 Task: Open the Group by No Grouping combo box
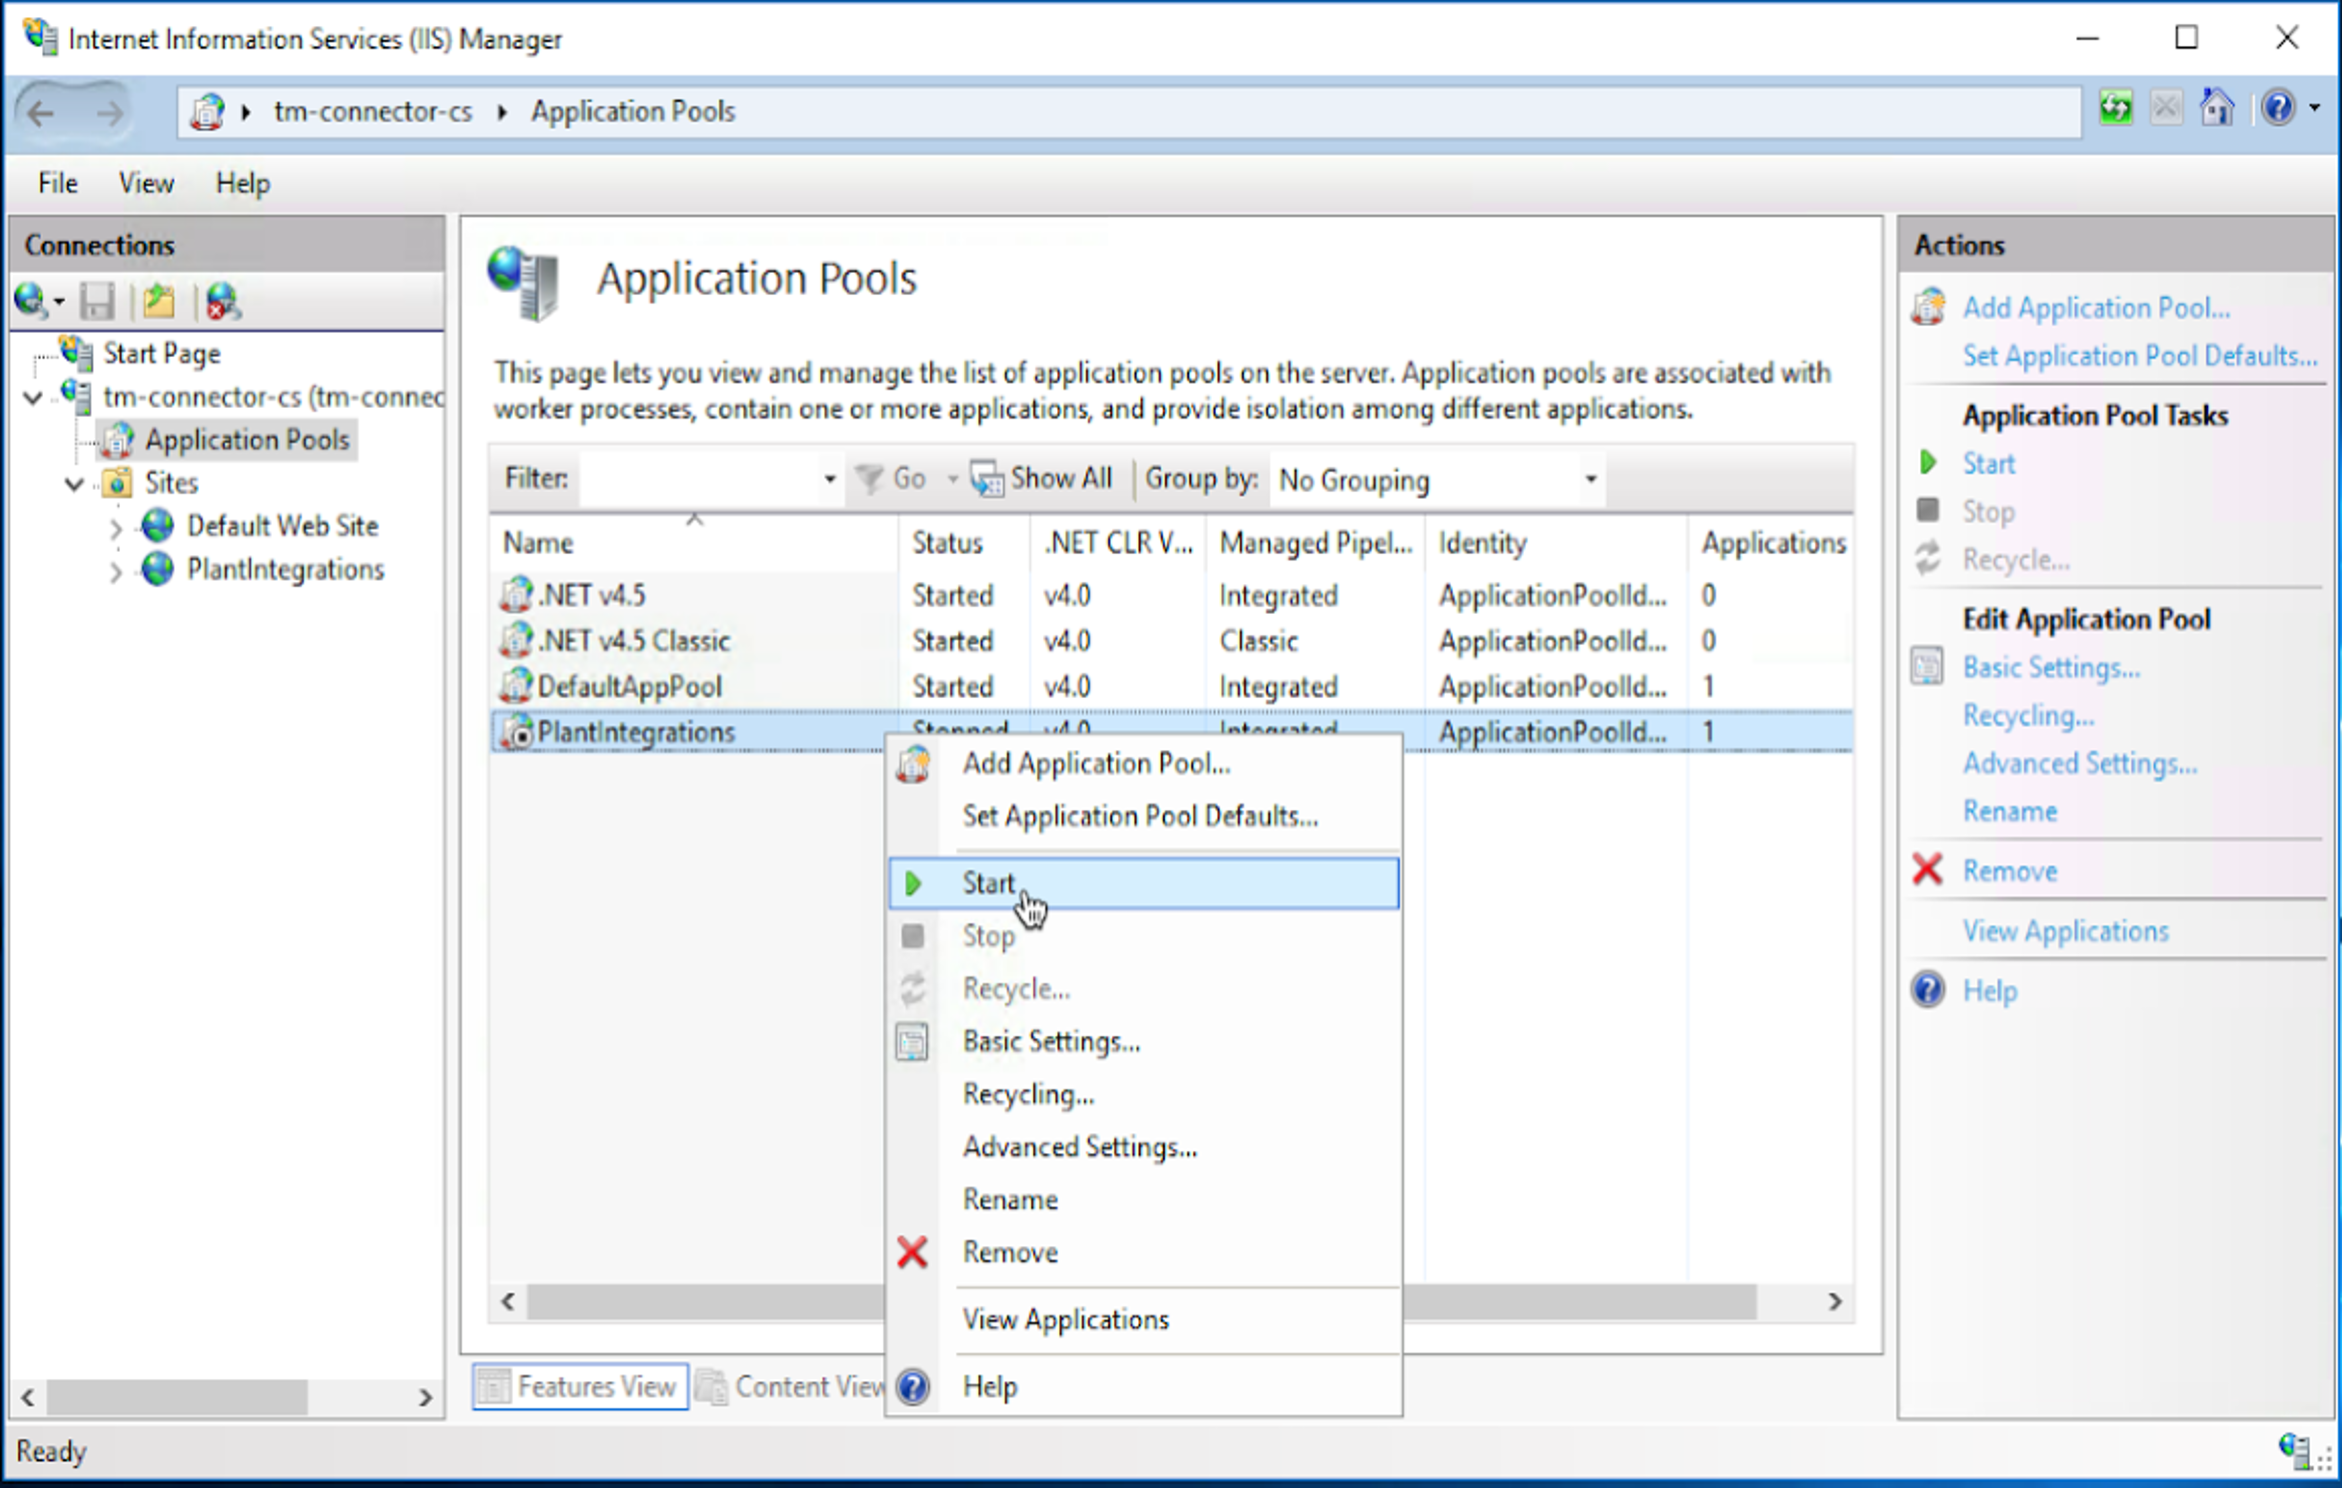click(1437, 480)
